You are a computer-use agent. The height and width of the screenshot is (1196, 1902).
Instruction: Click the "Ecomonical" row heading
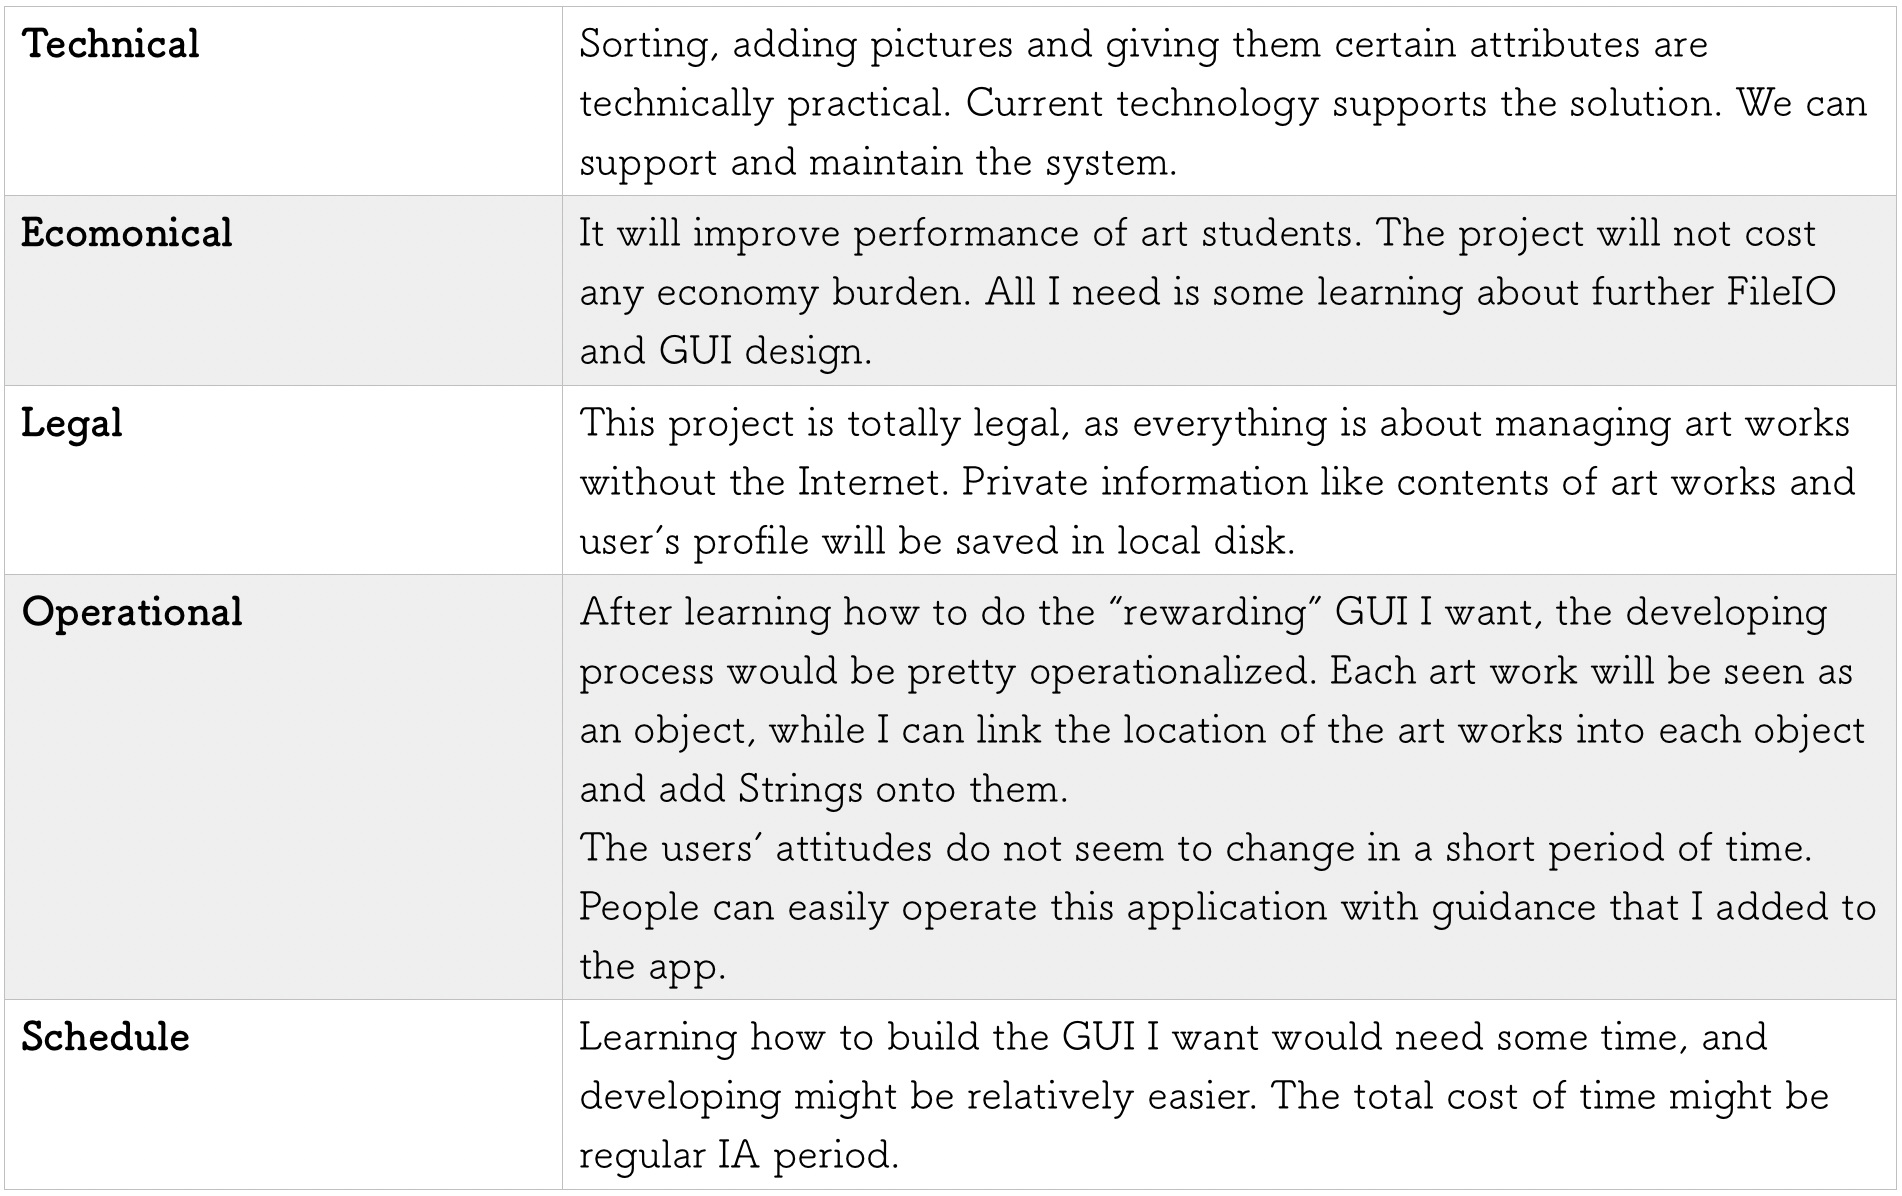pyautogui.click(x=127, y=234)
